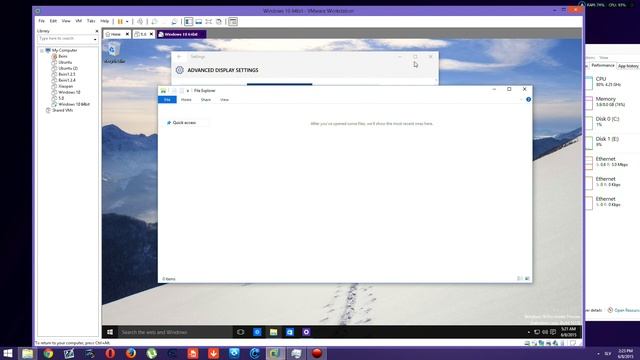Open the VMware VM menu
640x360 pixels.
pyautogui.click(x=79, y=21)
